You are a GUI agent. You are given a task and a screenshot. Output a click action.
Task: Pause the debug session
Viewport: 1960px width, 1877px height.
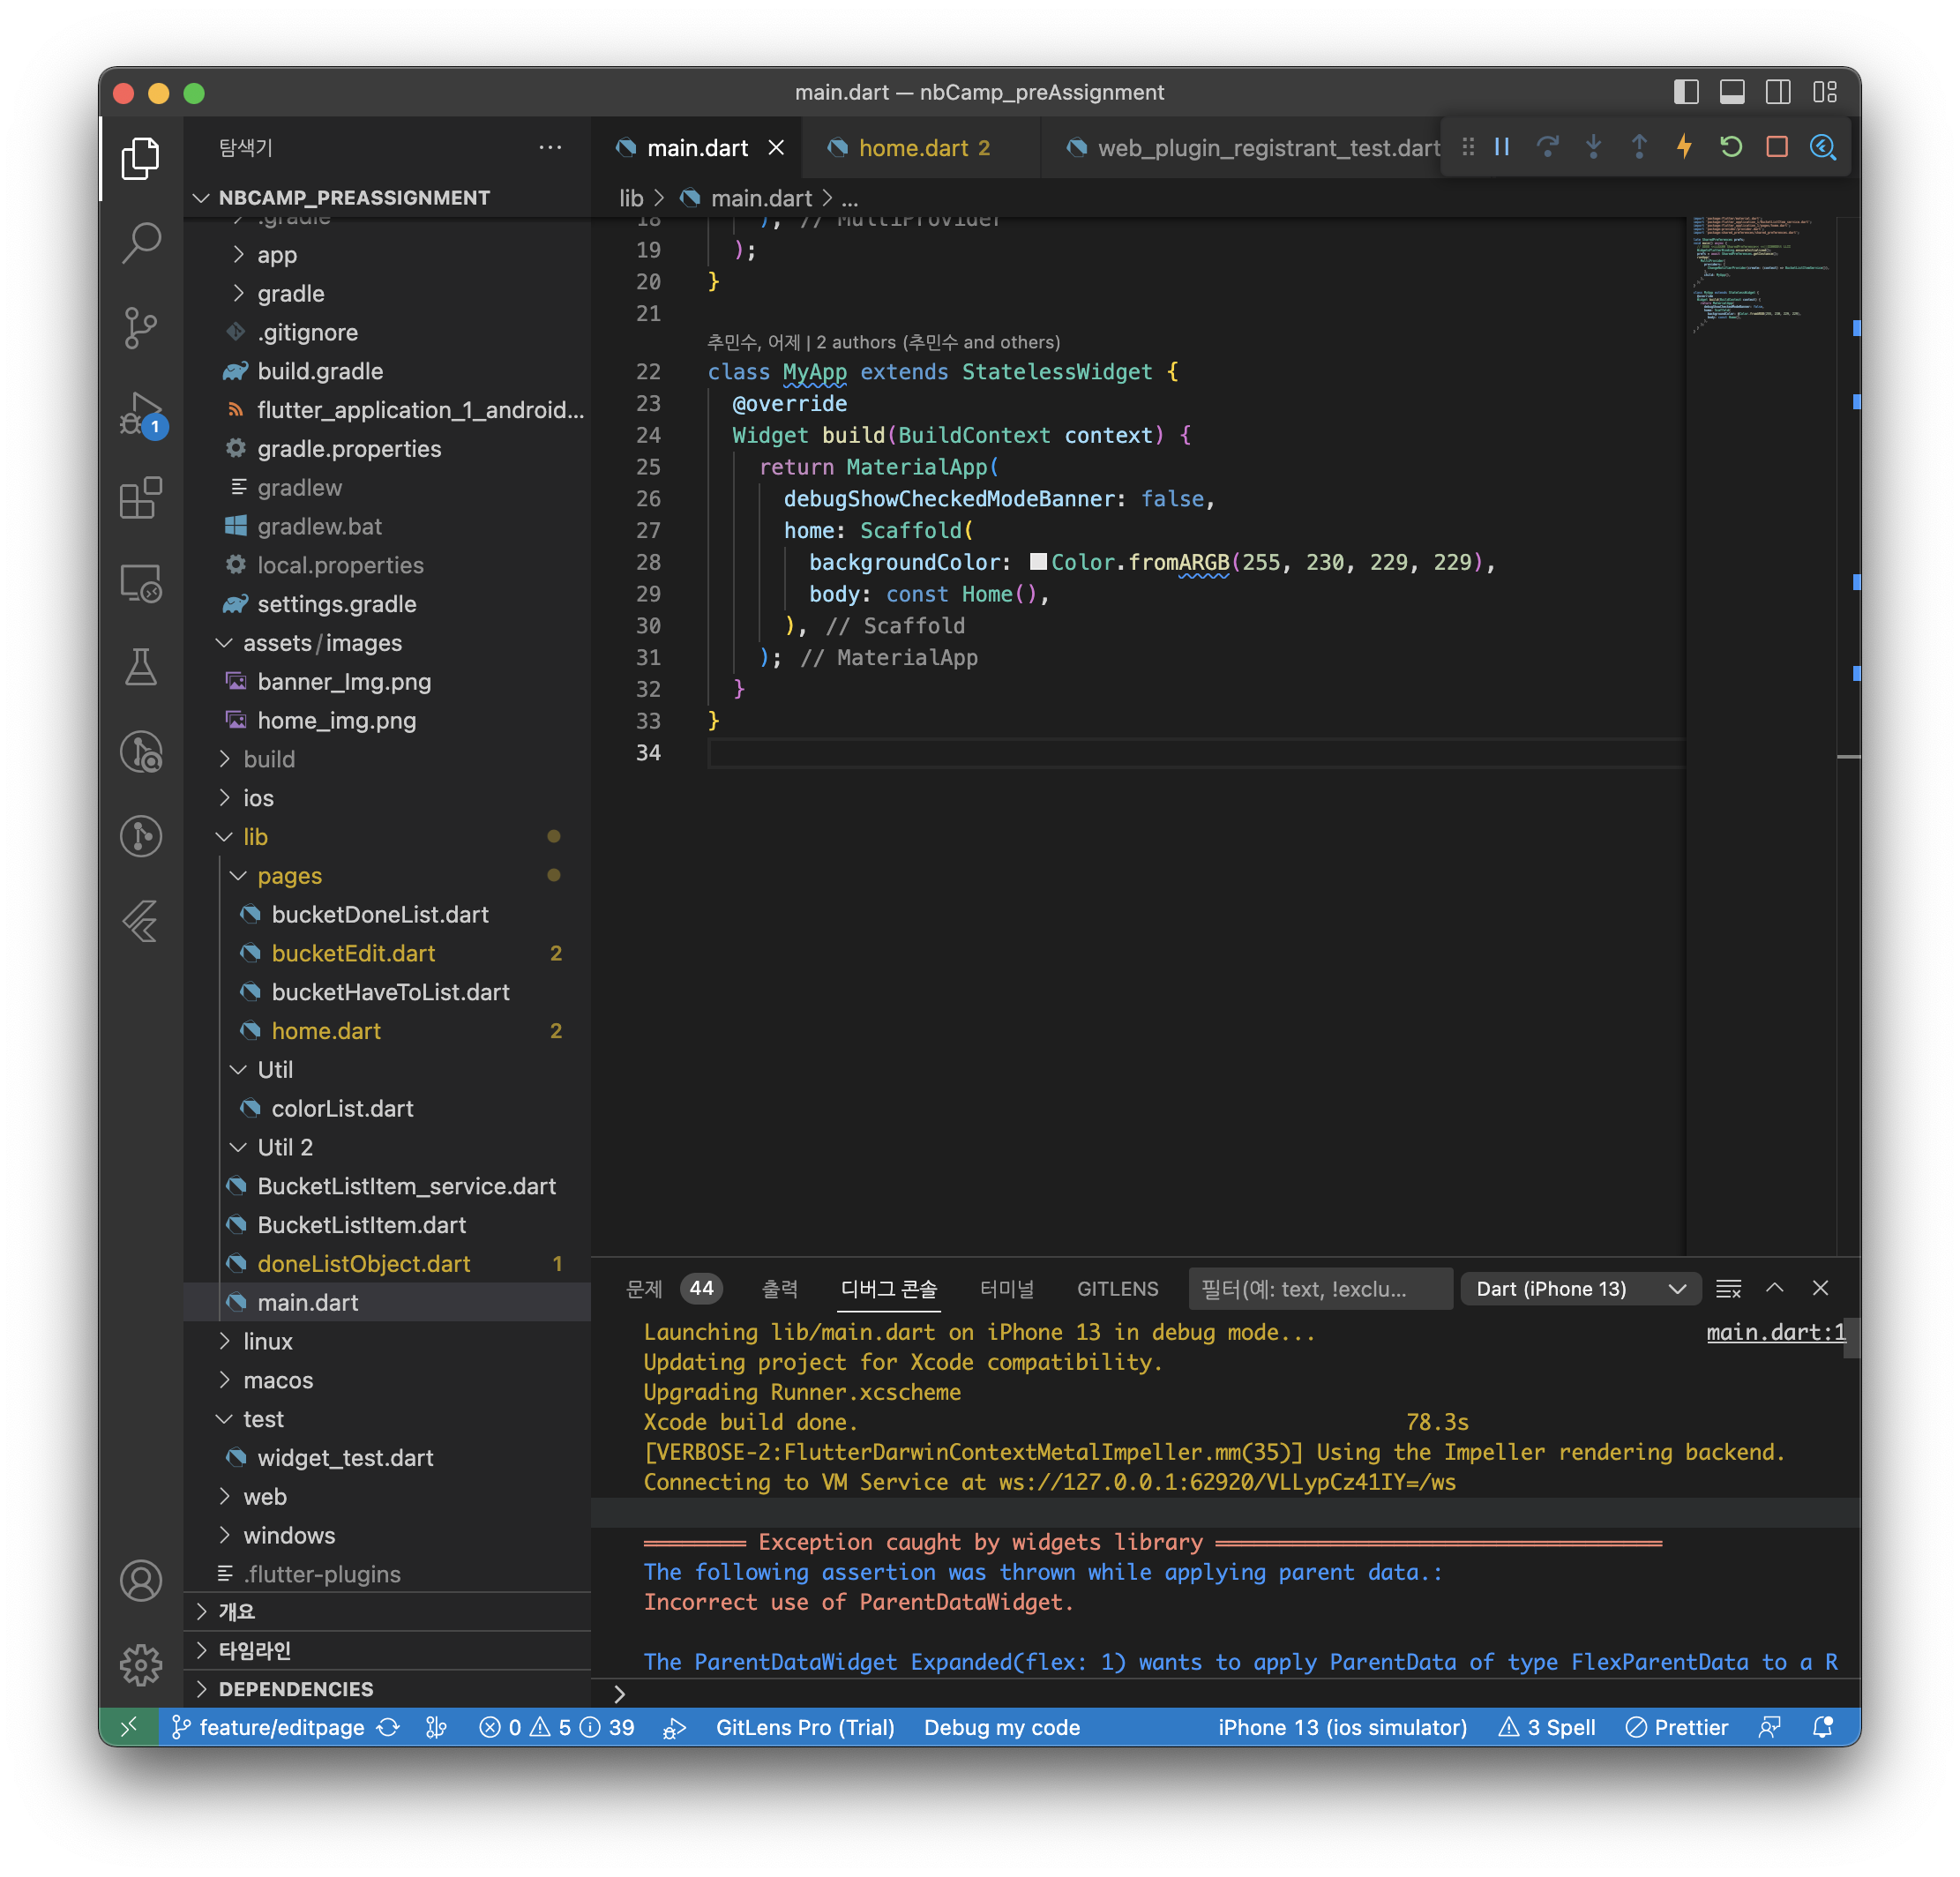pyautogui.click(x=1502, y=147)
